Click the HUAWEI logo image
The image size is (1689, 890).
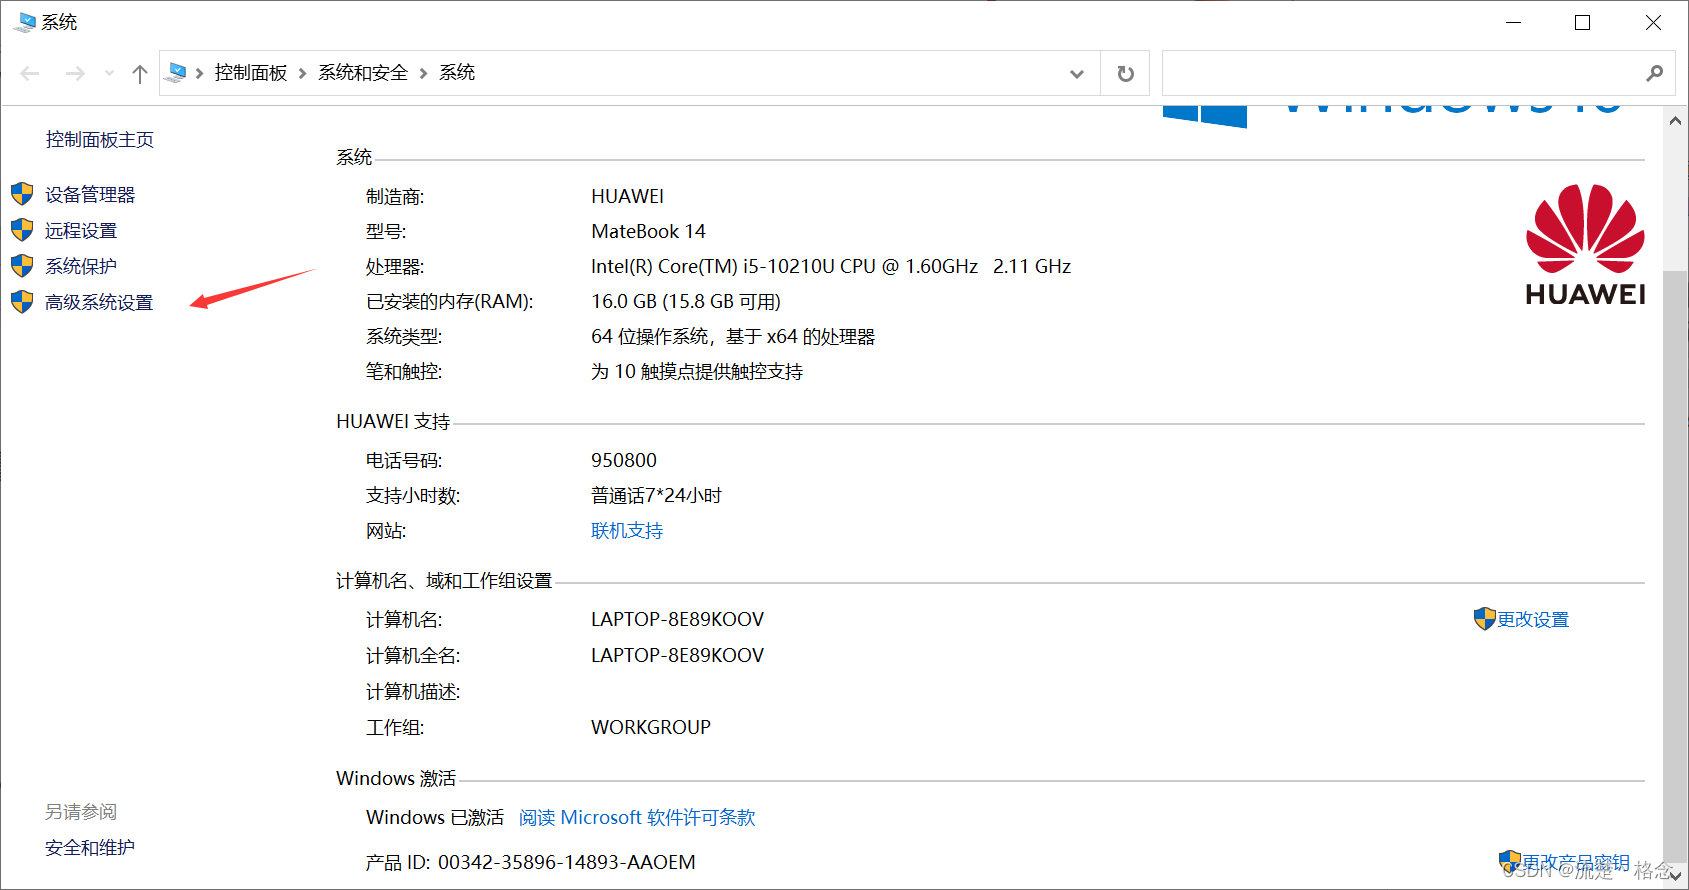tap(1585, 244)
